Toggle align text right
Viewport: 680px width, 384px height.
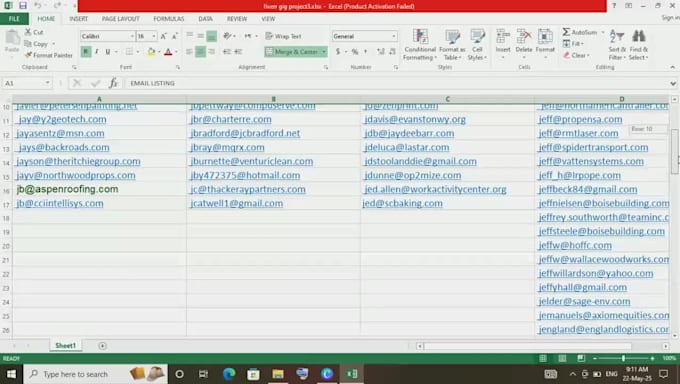point(211,52)
